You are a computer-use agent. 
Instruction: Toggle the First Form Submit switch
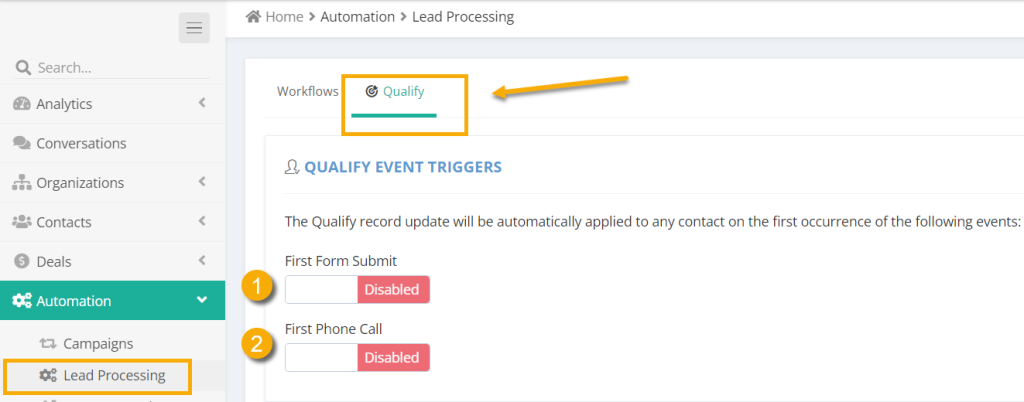pyautogui.click(x=357, y=290)
